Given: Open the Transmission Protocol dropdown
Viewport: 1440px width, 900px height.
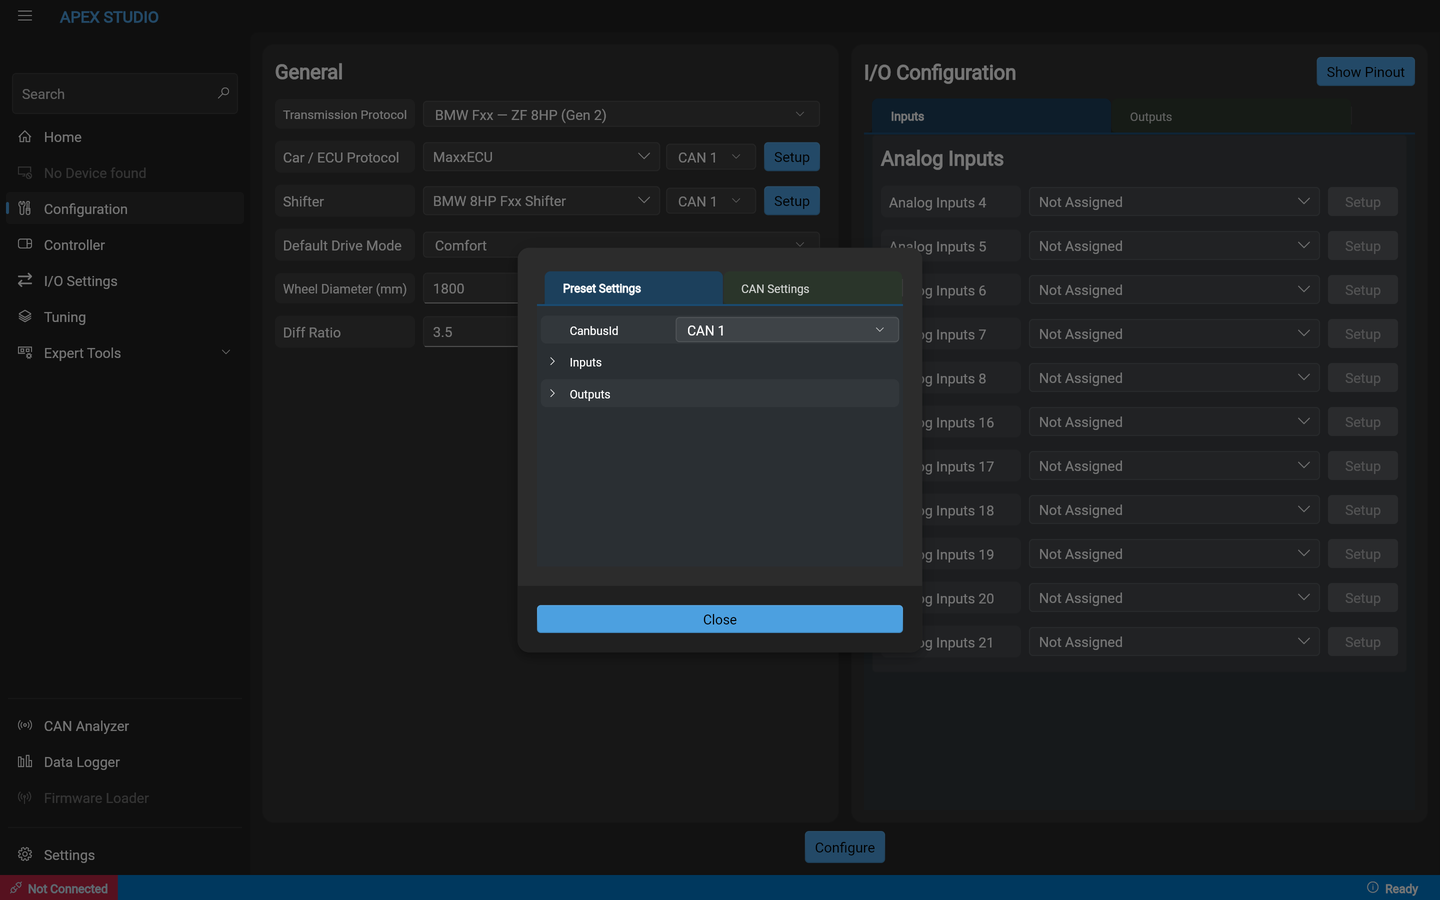Looking at the screenshot, I should [x=621, y=114].
